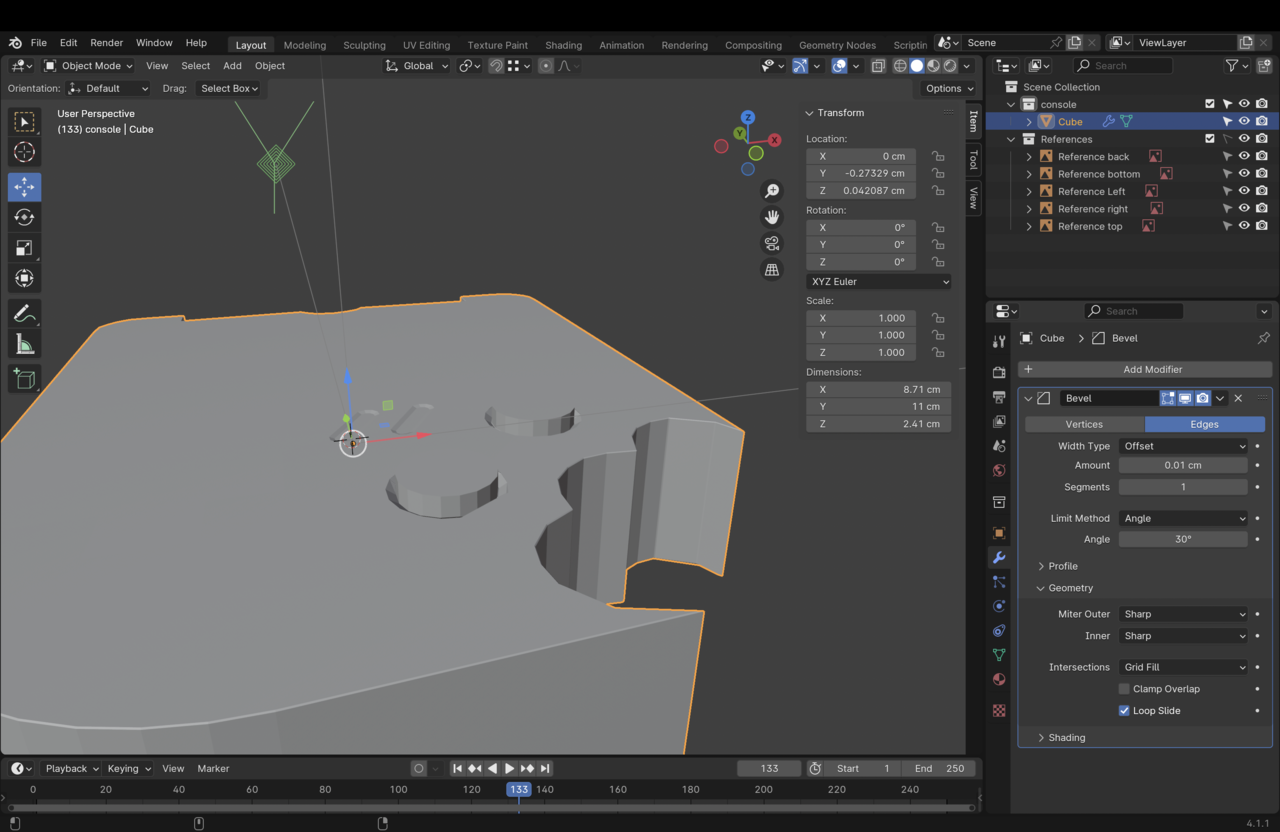Activate the Rotate tool
Viewport: 1280px width, 832px height.
pyautogui.click(x=25, y=217)
